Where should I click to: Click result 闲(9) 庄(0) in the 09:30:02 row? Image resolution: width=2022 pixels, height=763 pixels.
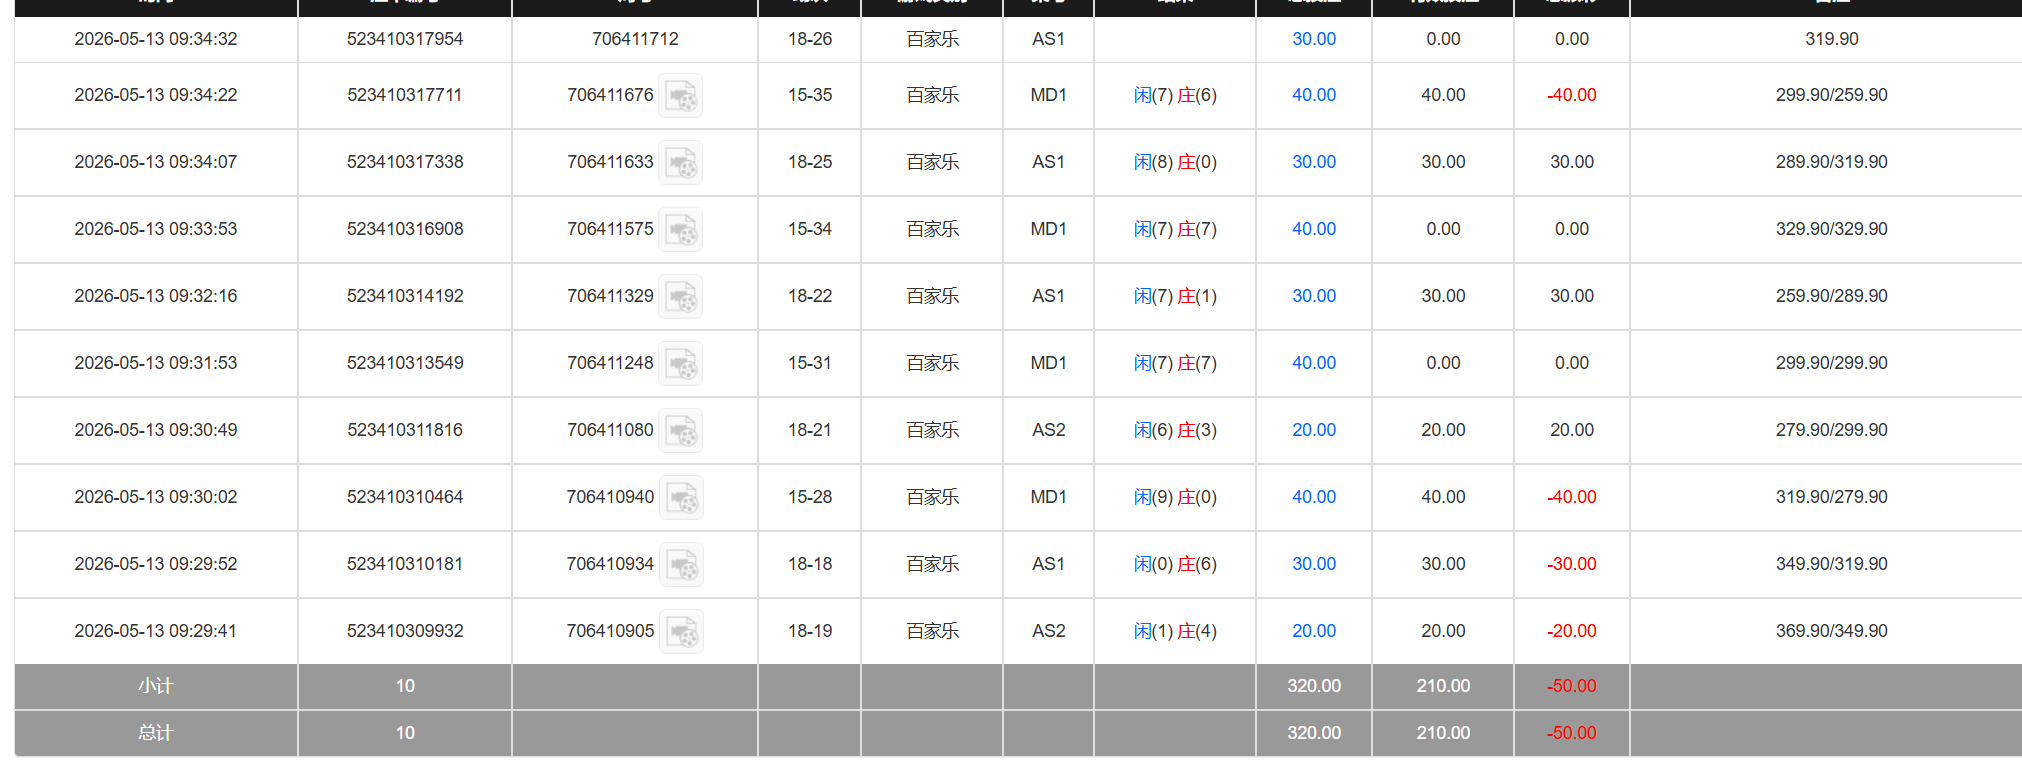tap(1175, 497)
